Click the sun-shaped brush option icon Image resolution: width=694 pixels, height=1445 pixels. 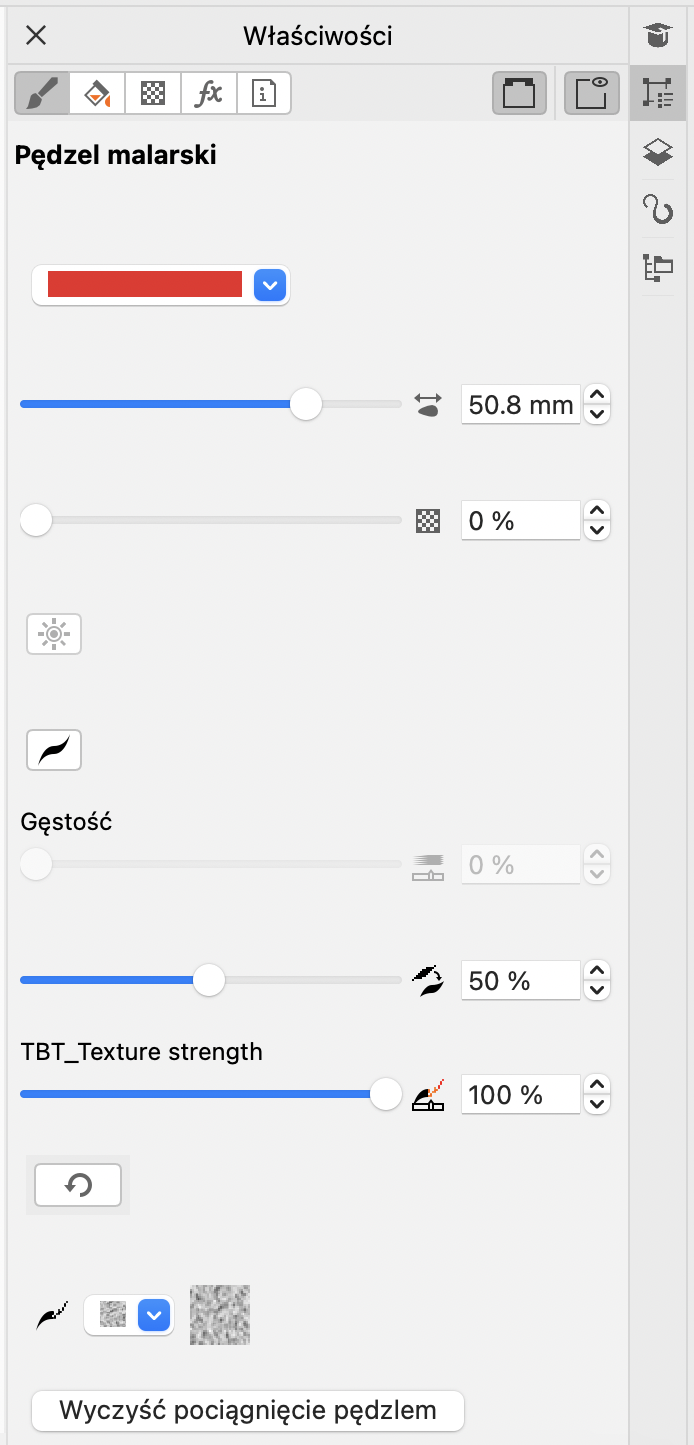pyautogui.click(x=54, y=635)
